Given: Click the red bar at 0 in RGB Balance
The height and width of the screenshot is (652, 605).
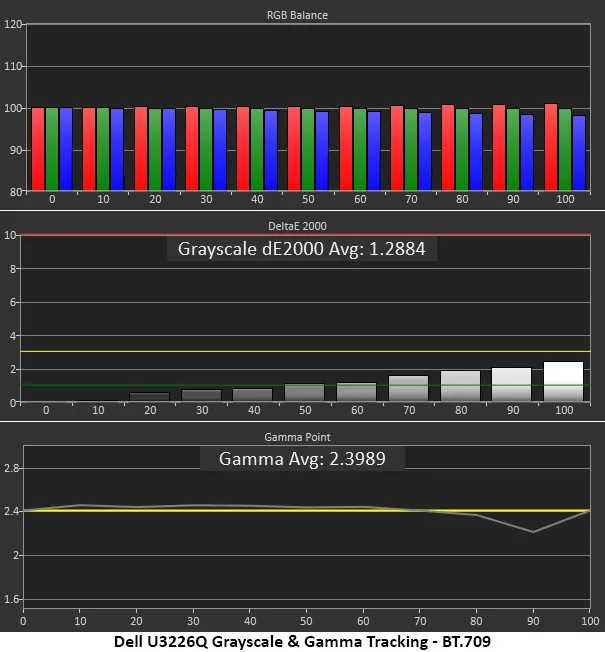Looking at the screenshot, I should (x=38, y=149).
